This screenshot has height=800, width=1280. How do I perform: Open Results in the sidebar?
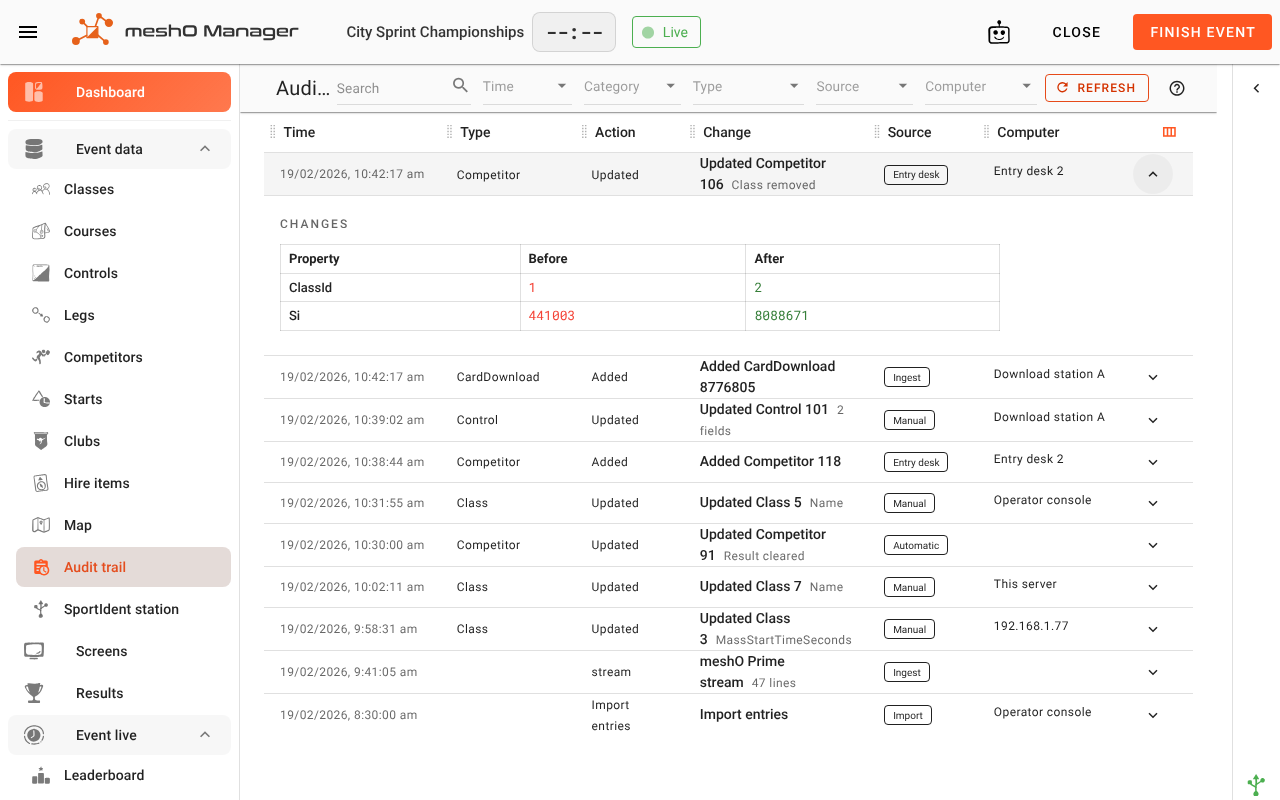pos(120,693)
